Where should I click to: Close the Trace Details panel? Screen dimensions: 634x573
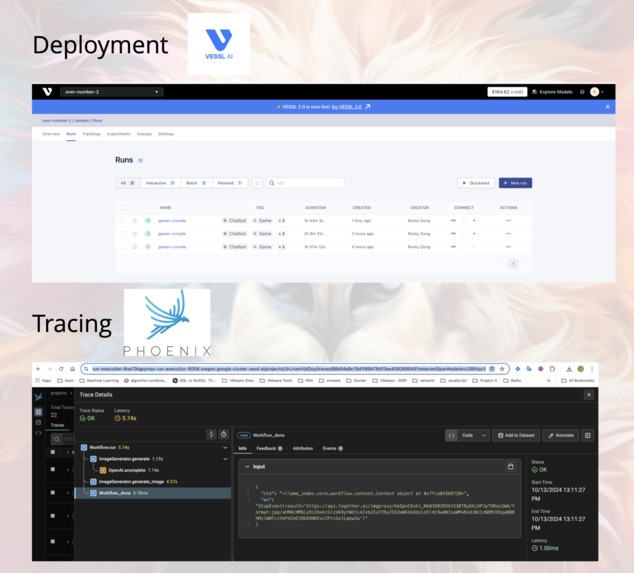tap(589, 395)
